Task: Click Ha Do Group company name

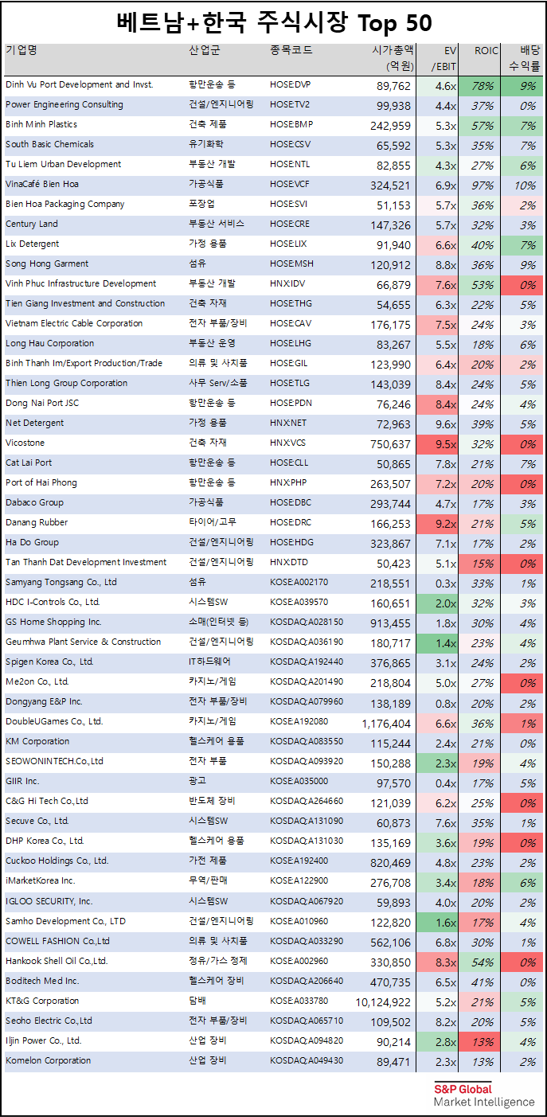Action: 32,543
